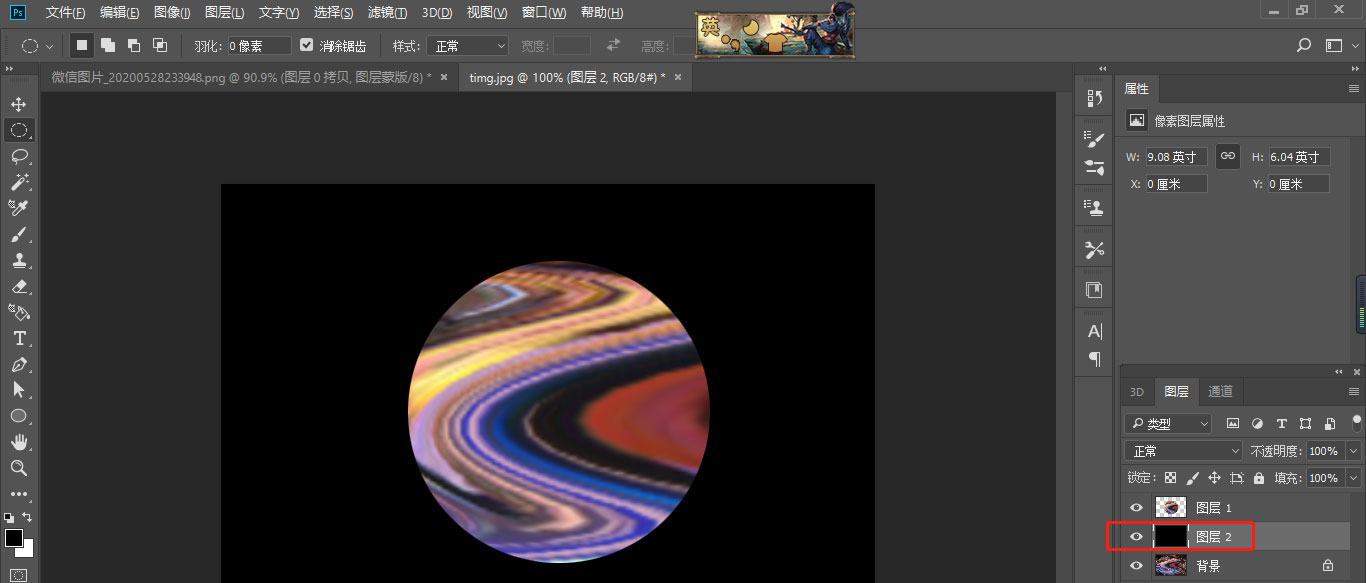
Task: Activate the Zoom tool
Action: point(19,468)
